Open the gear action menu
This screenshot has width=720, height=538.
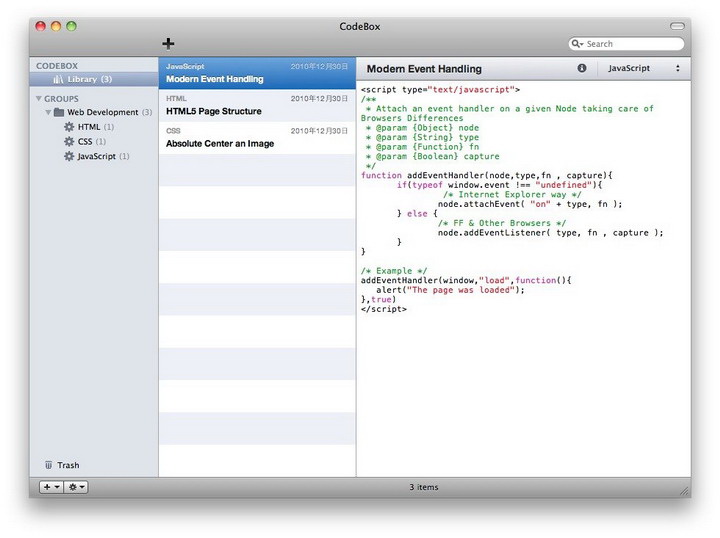click(76, 487)
